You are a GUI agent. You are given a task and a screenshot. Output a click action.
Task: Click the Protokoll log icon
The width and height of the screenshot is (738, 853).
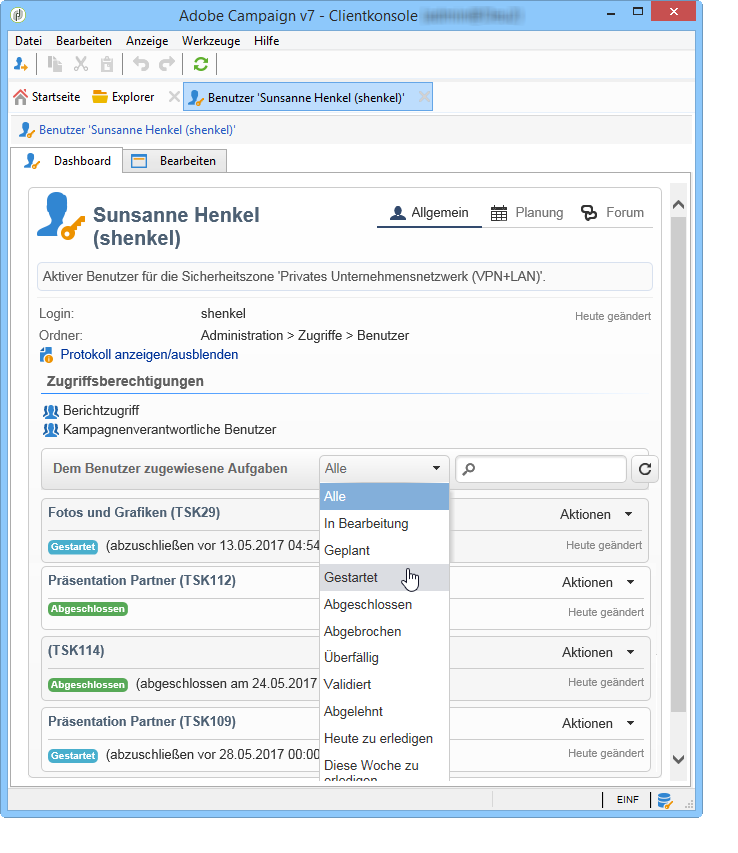(46, 355)
